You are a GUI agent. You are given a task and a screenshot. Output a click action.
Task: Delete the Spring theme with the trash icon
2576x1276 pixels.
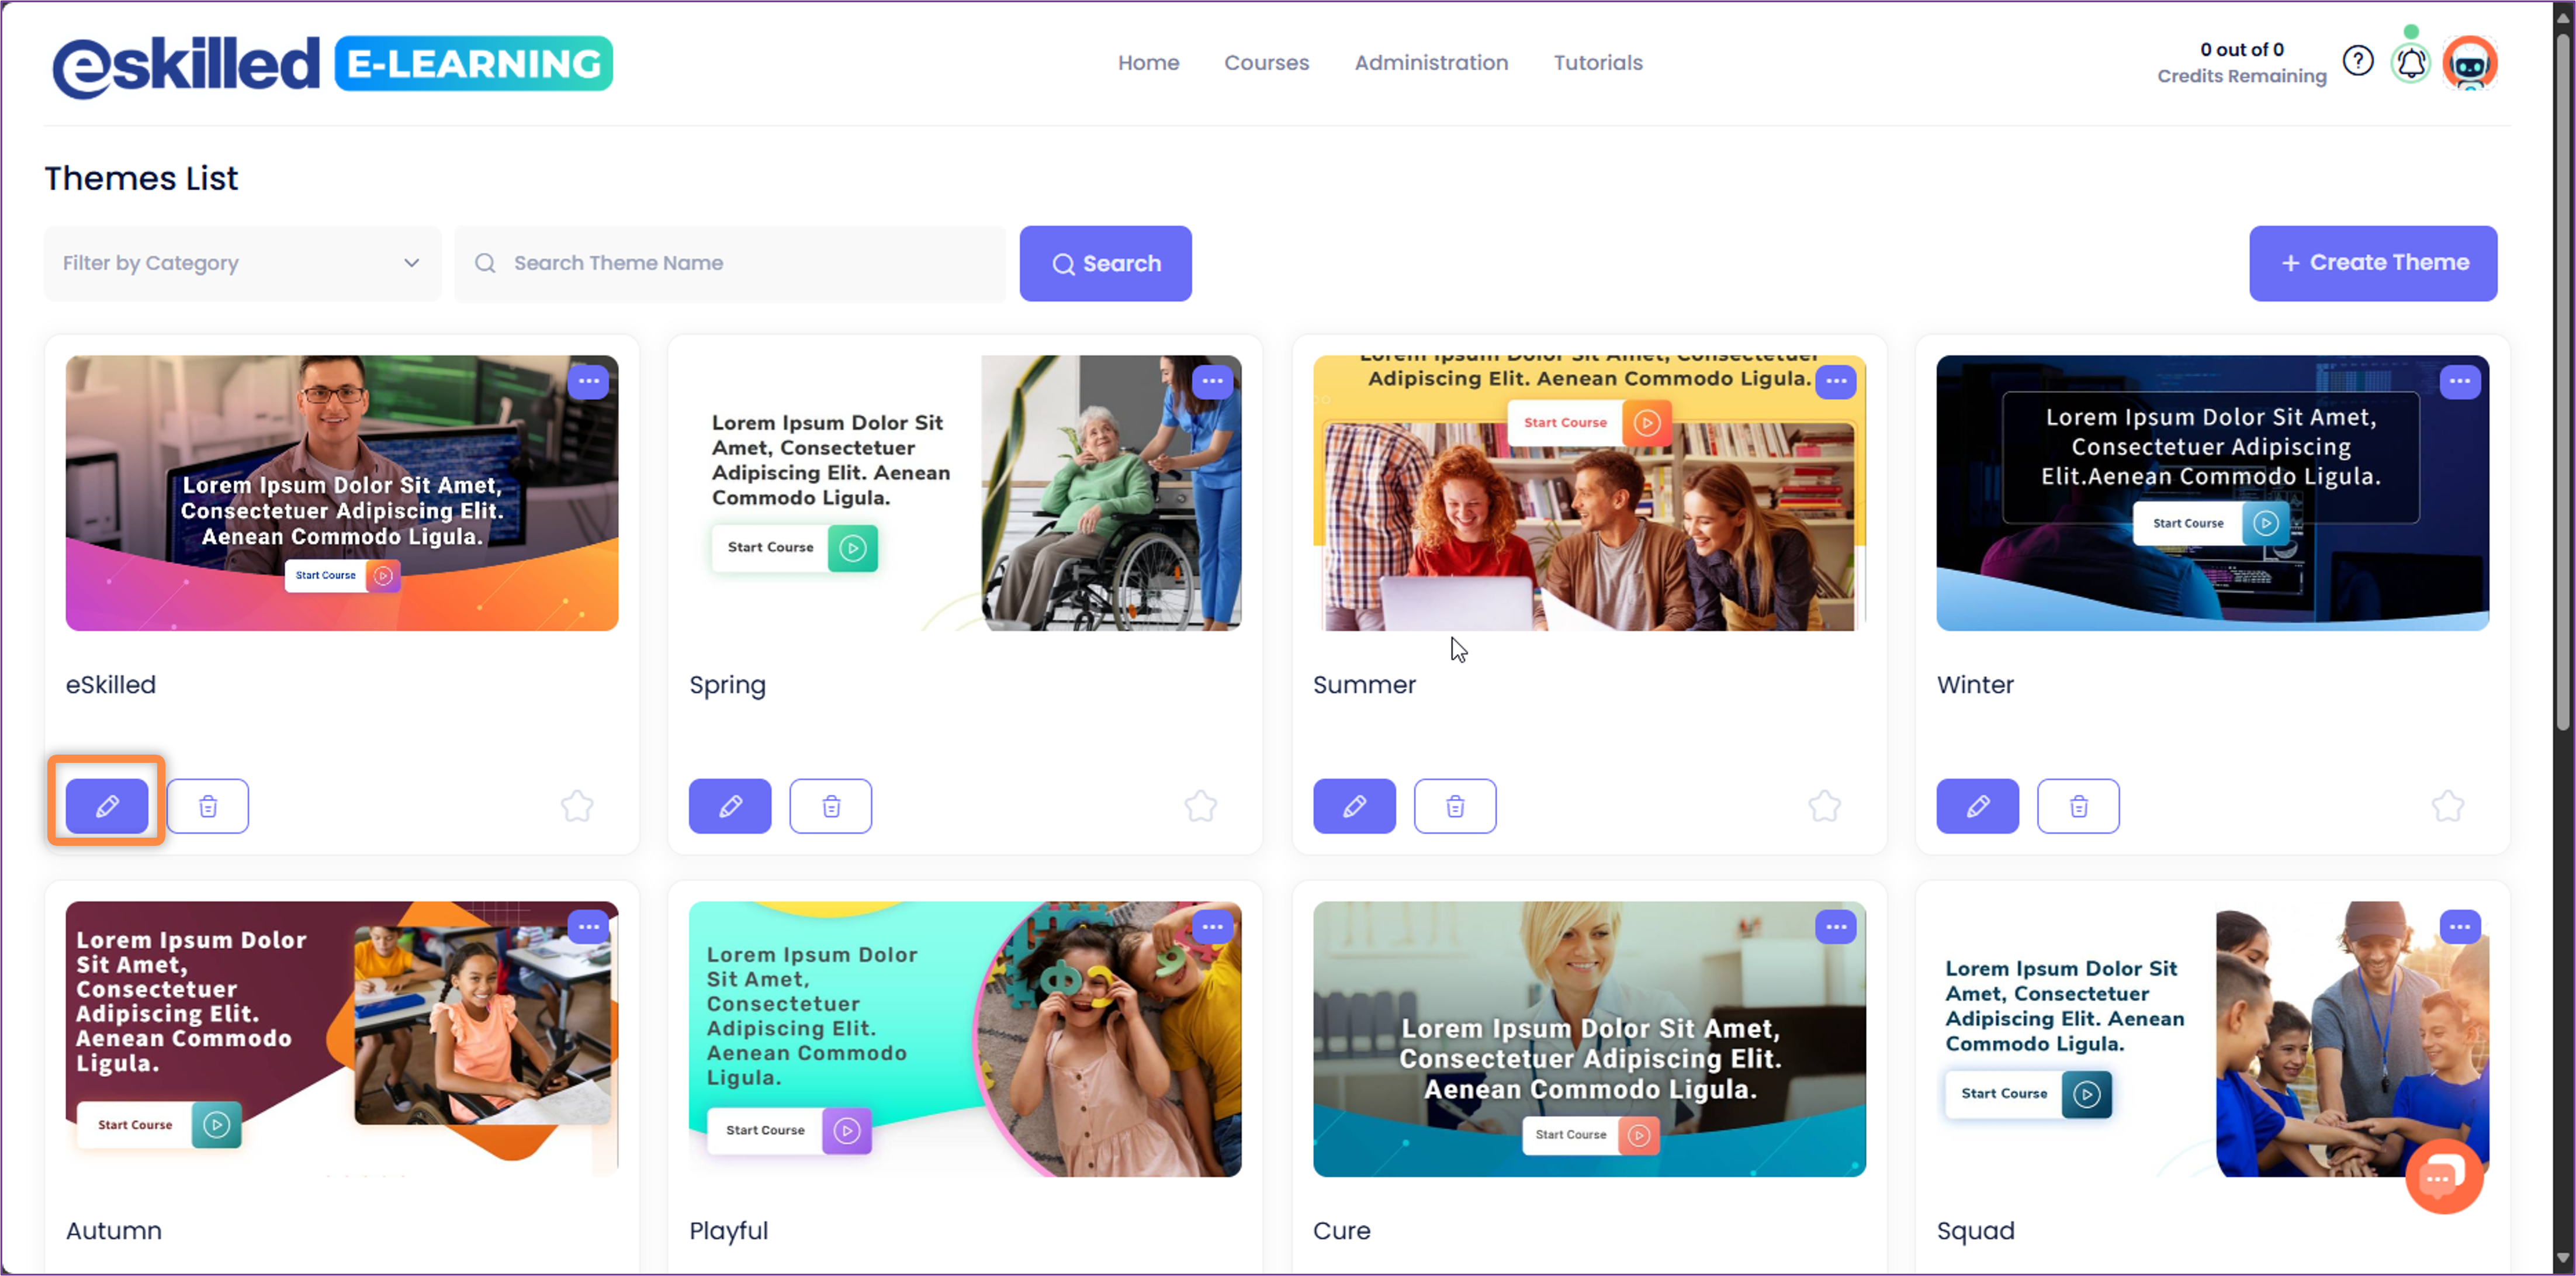(x=831, y=806)
